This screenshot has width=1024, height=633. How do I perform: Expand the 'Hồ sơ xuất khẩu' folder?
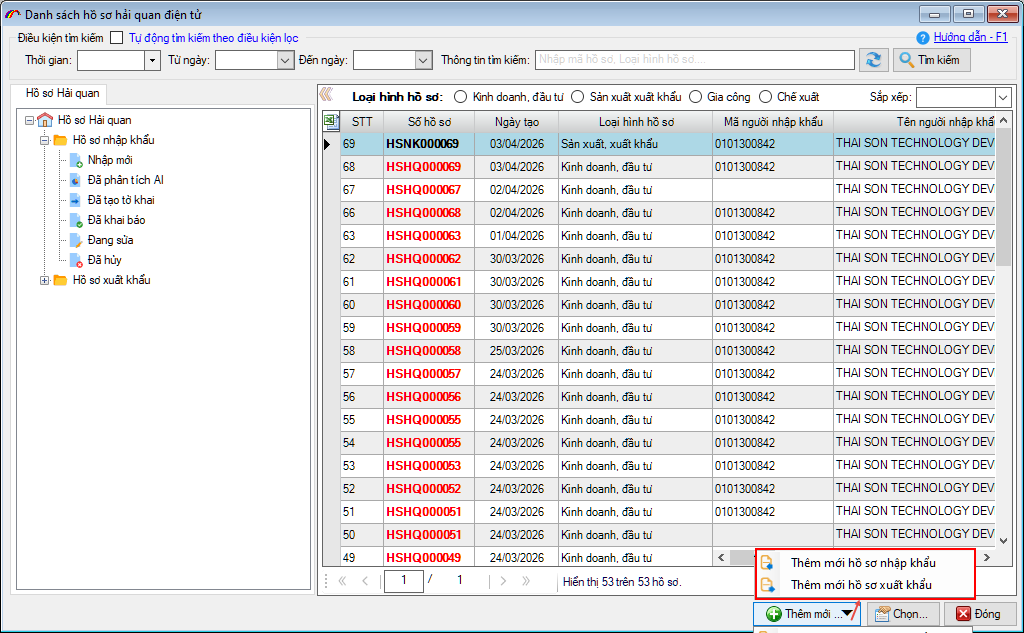pyautogui.click(x=45, y=280)
